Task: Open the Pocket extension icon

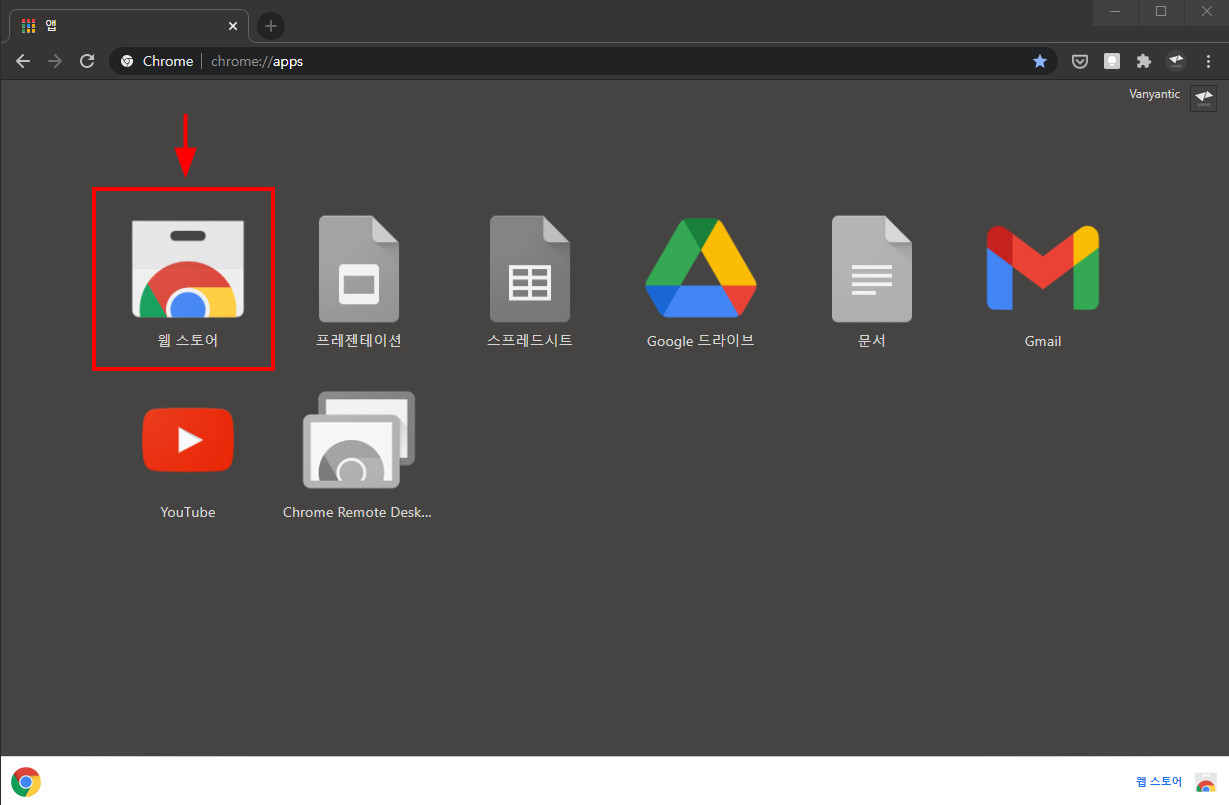Action: point(1080,61)
